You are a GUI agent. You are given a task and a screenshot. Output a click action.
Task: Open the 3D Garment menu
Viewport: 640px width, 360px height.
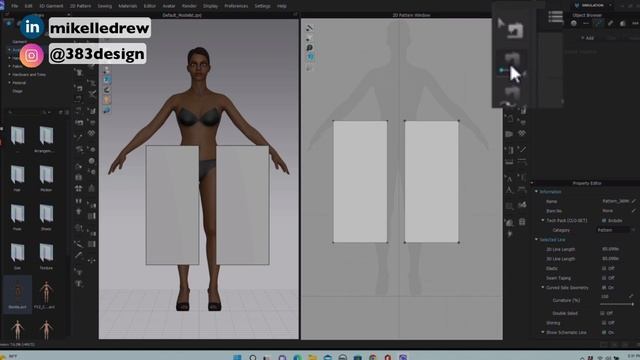click(x=51, y=6)
